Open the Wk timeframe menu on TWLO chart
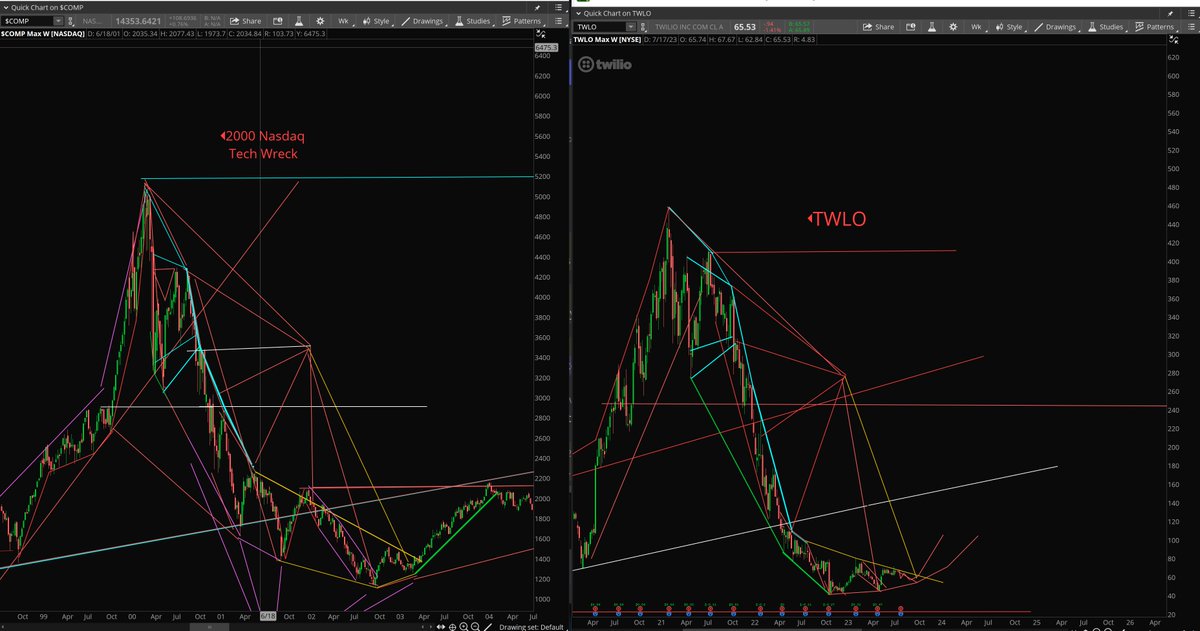The height and width of the screenshot is (631, 1200). [x=976, y=27]
